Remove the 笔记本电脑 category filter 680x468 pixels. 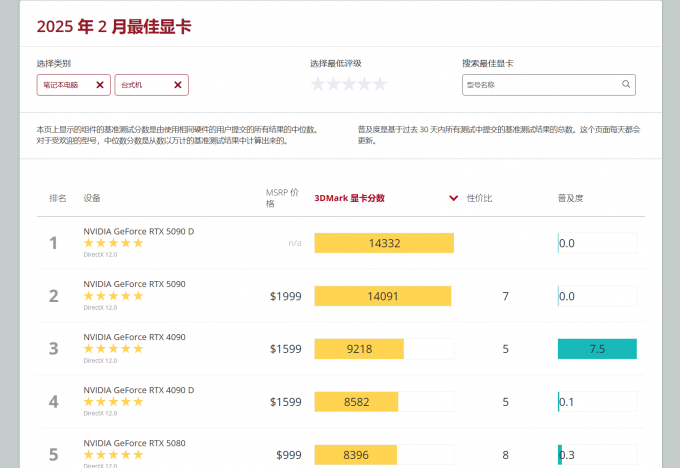click(99, 85)
